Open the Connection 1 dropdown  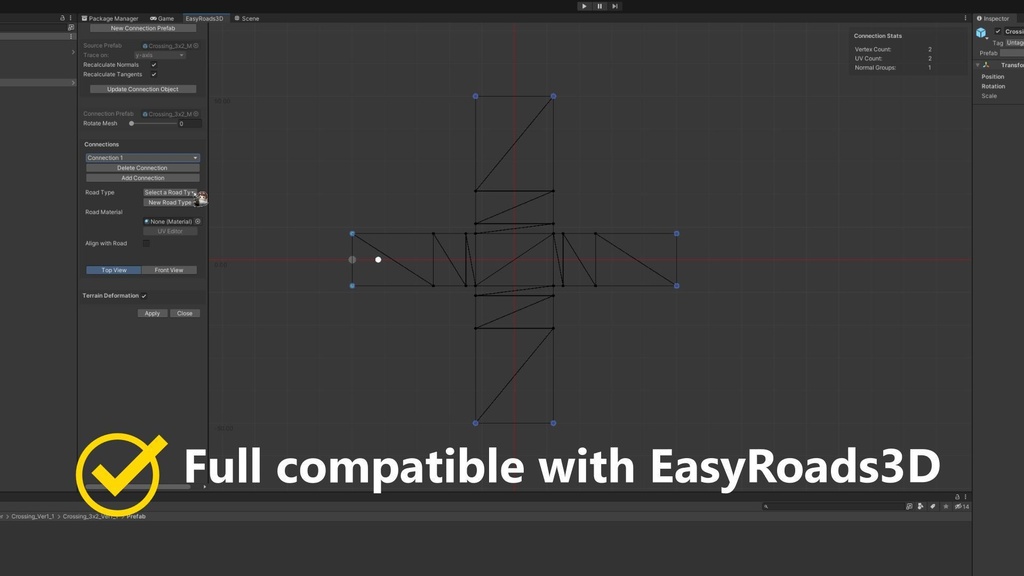140,157
